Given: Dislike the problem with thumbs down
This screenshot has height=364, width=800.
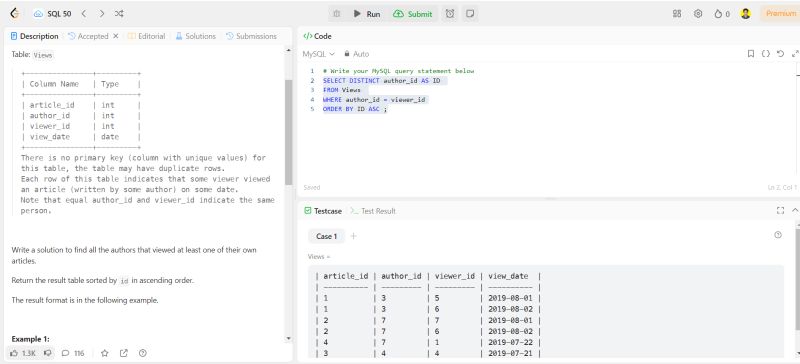Looking at the screenshot, I should click(47, 353).
